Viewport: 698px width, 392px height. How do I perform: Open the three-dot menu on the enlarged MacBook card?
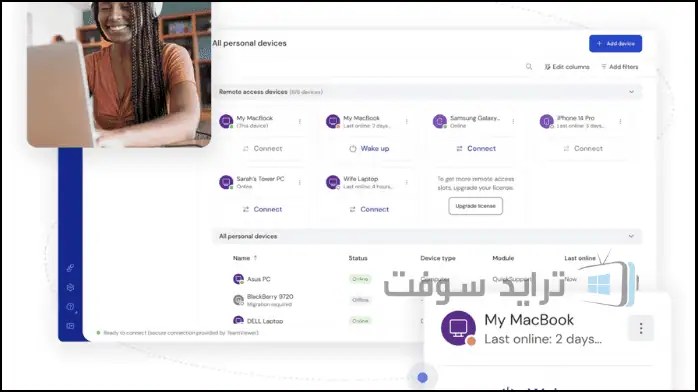coord(641,328)
